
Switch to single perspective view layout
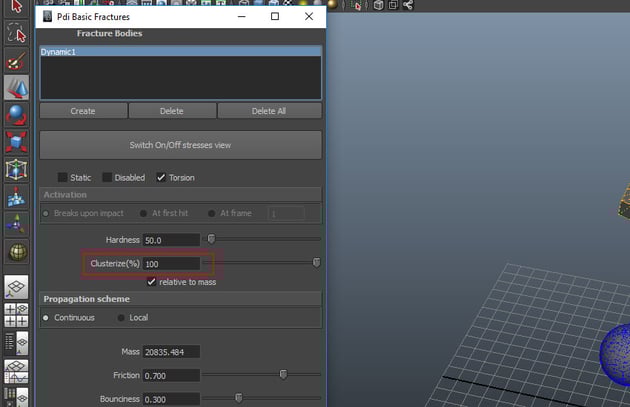pos(16,288)
